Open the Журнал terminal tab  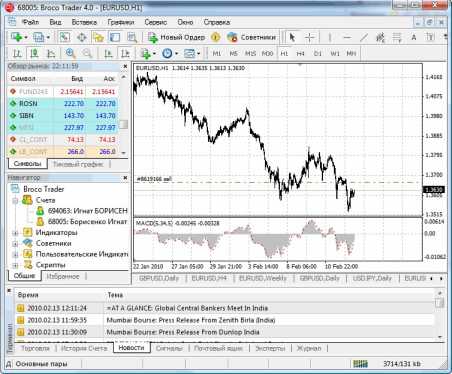click(x=309, y=348)
